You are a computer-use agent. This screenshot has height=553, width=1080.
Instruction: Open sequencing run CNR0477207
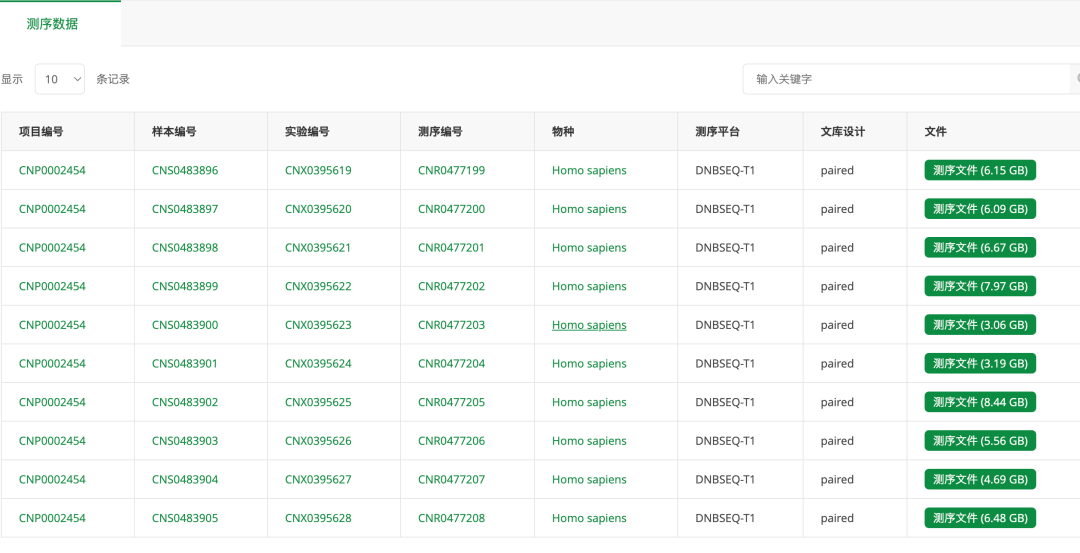point(451,479)
